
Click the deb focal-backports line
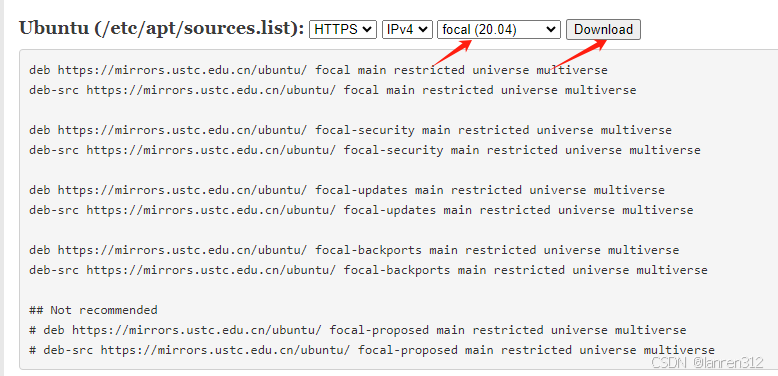pos(354,250)
